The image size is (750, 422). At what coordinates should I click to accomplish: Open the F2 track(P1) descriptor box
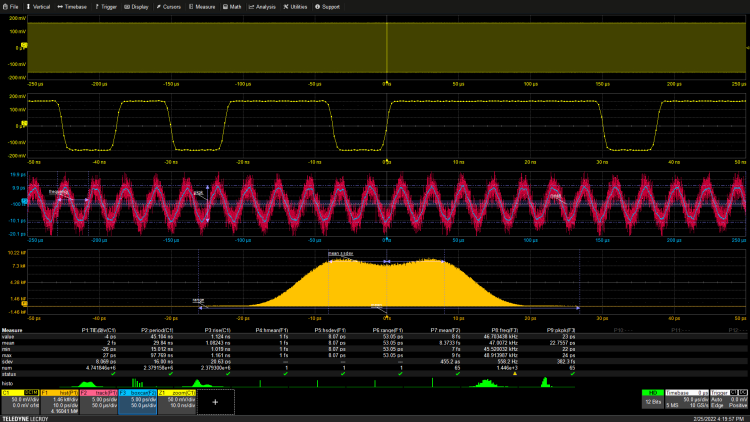click(99, 402)
